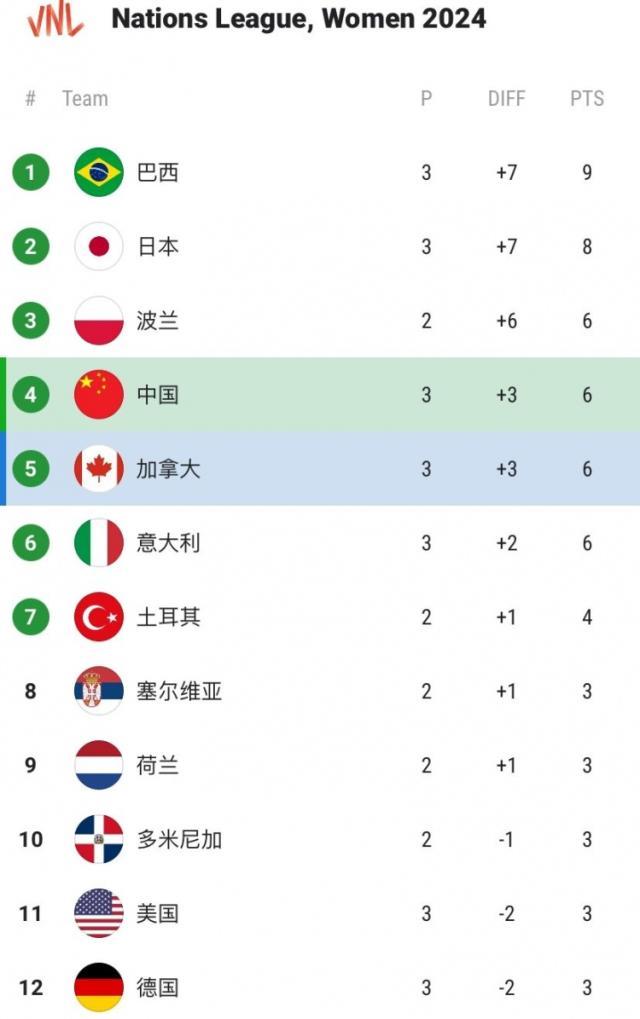Click the Team column header
This screenshot has width=640, height=1019.
point(86,98)
